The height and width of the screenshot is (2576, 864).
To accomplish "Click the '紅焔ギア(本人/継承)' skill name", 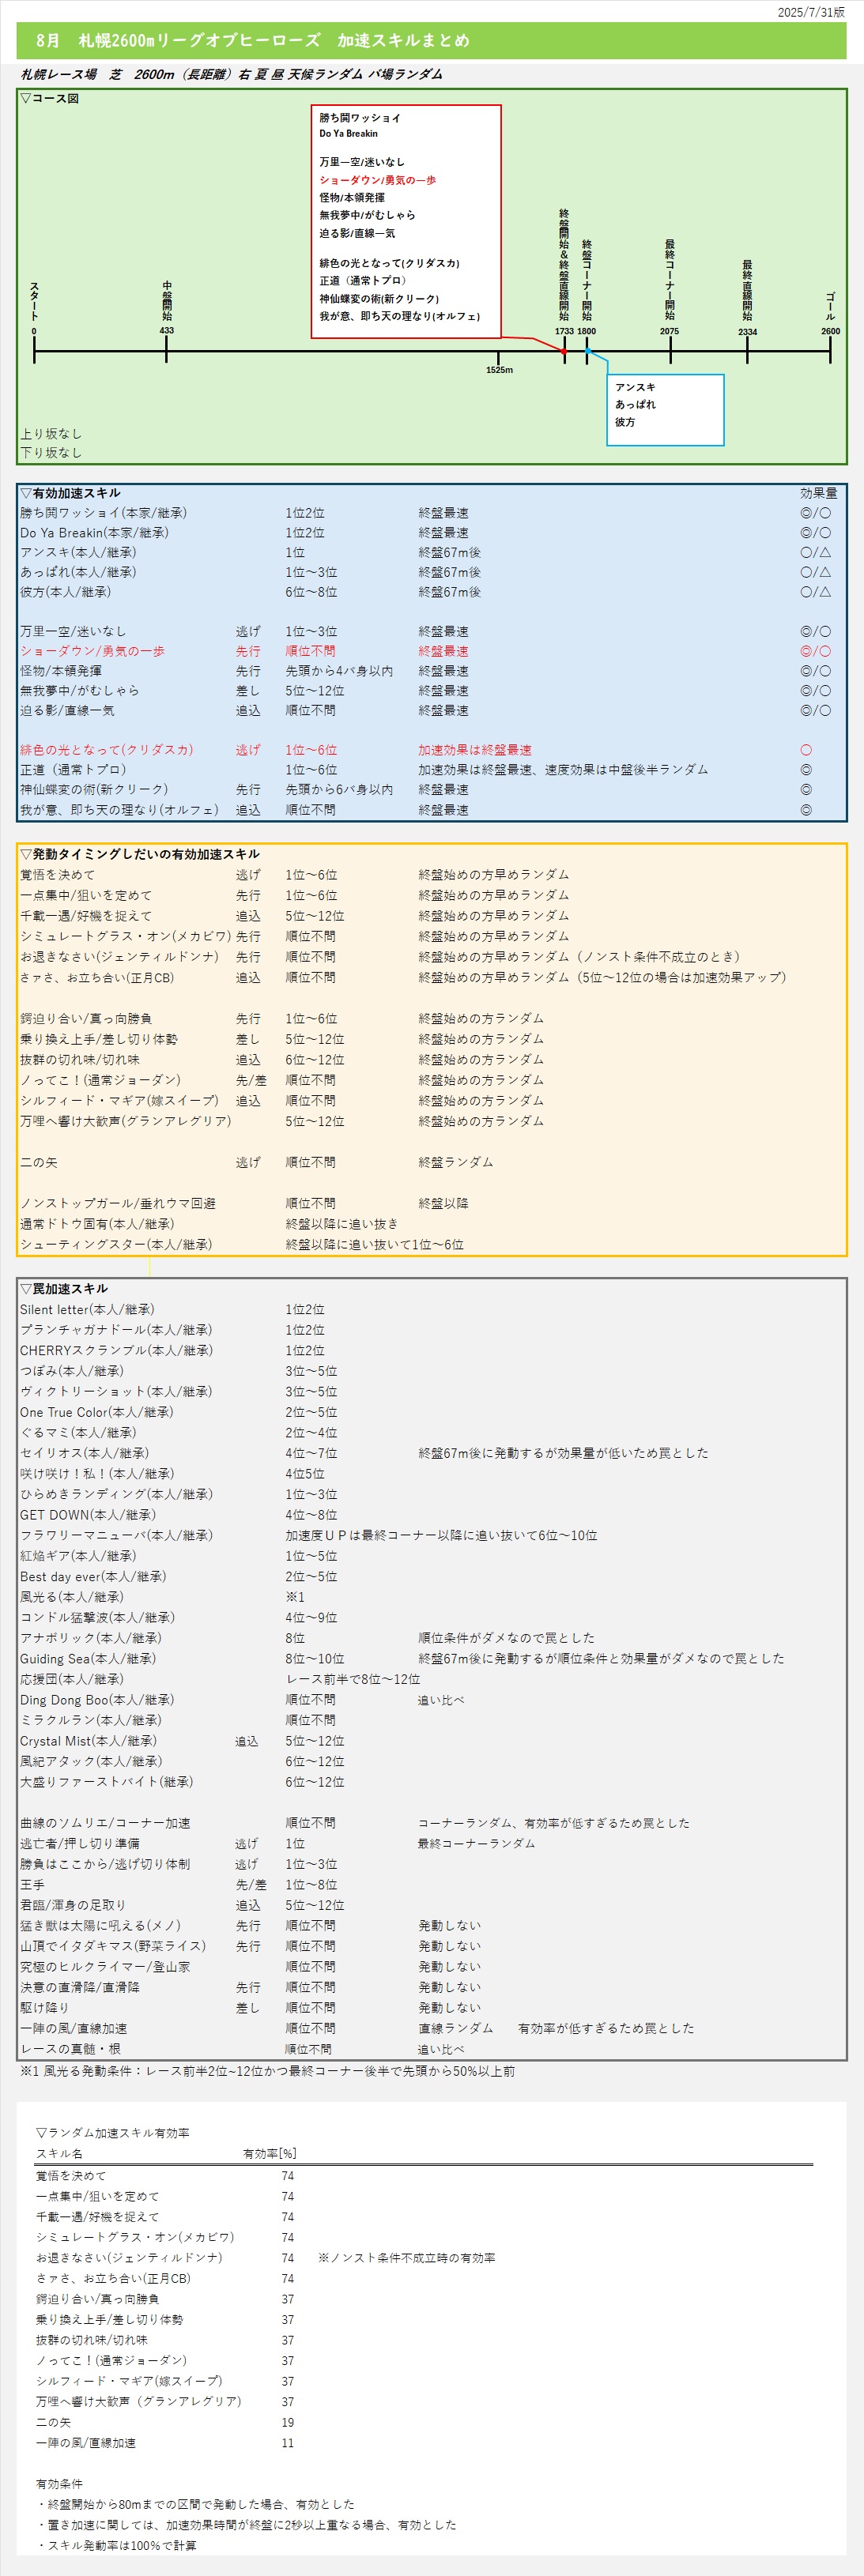I will [78, 1556].
